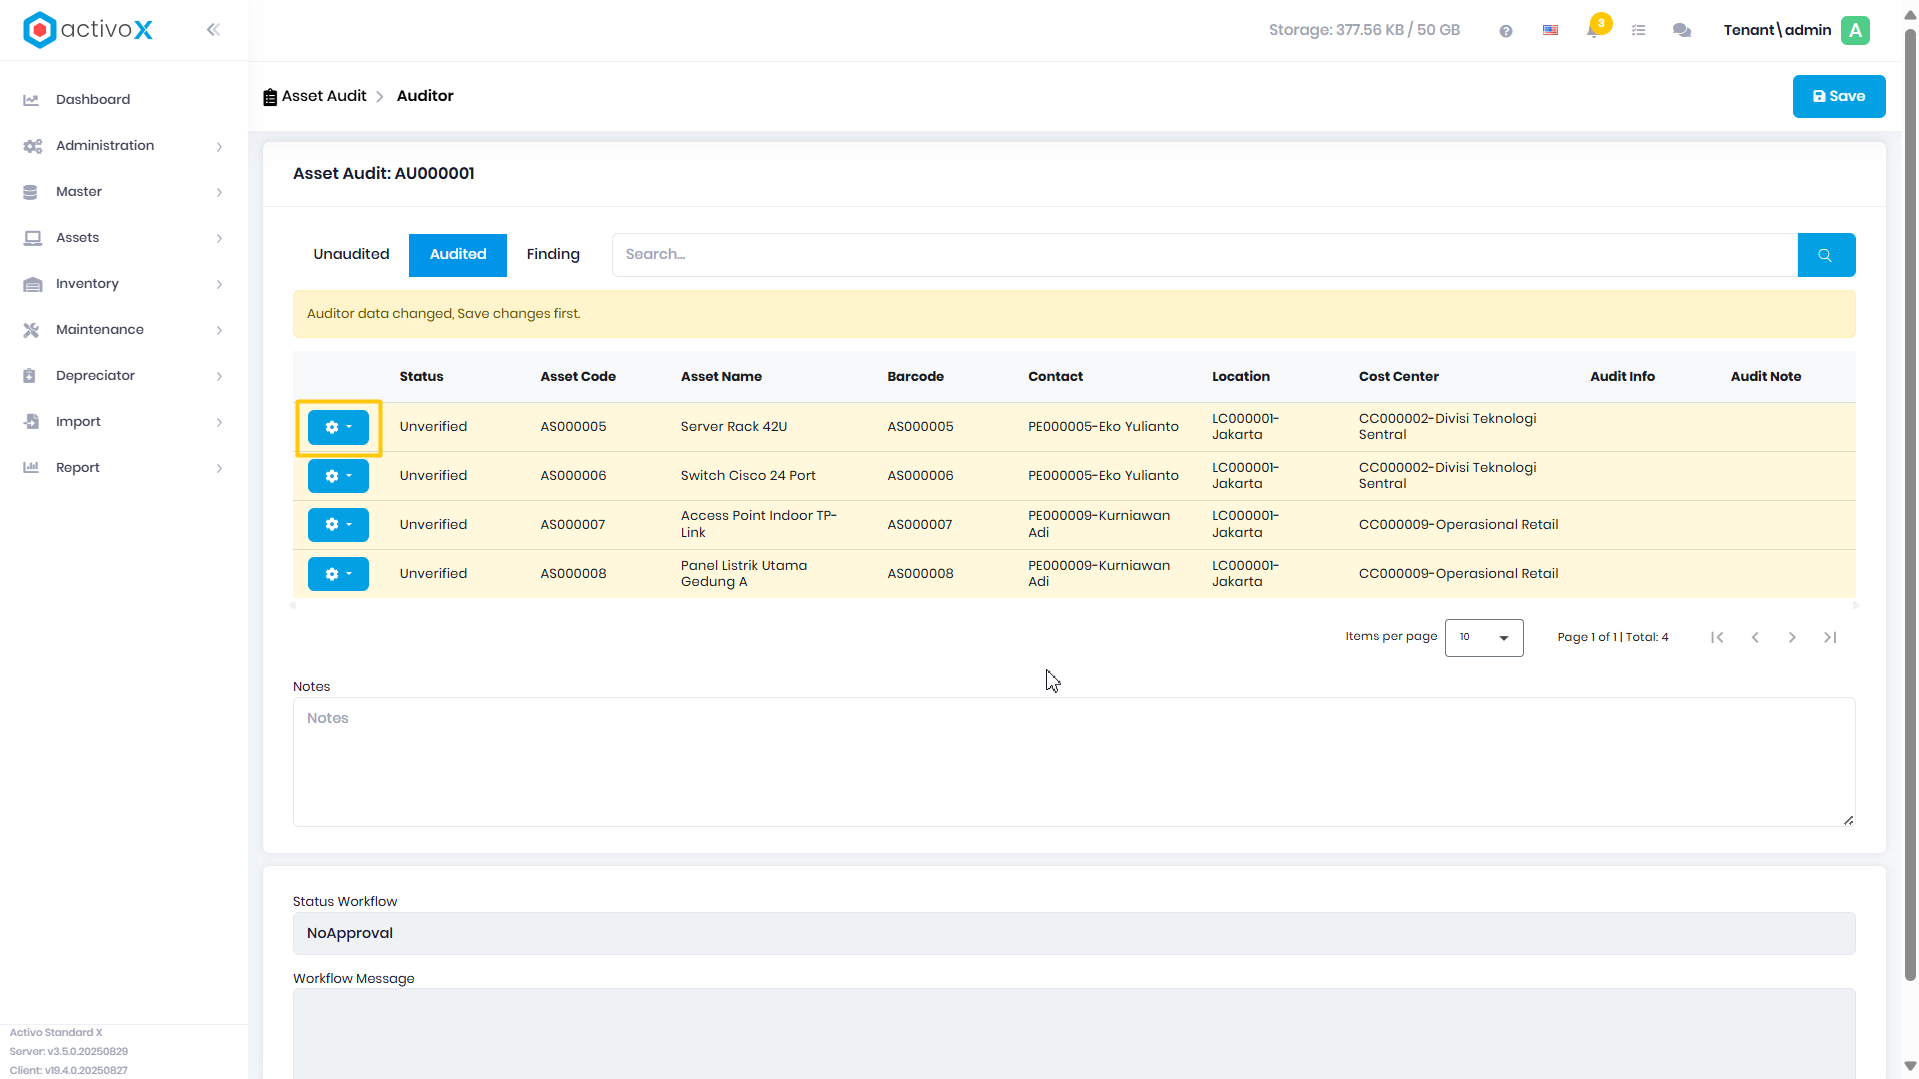The width and height of the screenshot is (1919, 1079).
Task: Click the Report bar chart icon
Action: tap(31, 468)
